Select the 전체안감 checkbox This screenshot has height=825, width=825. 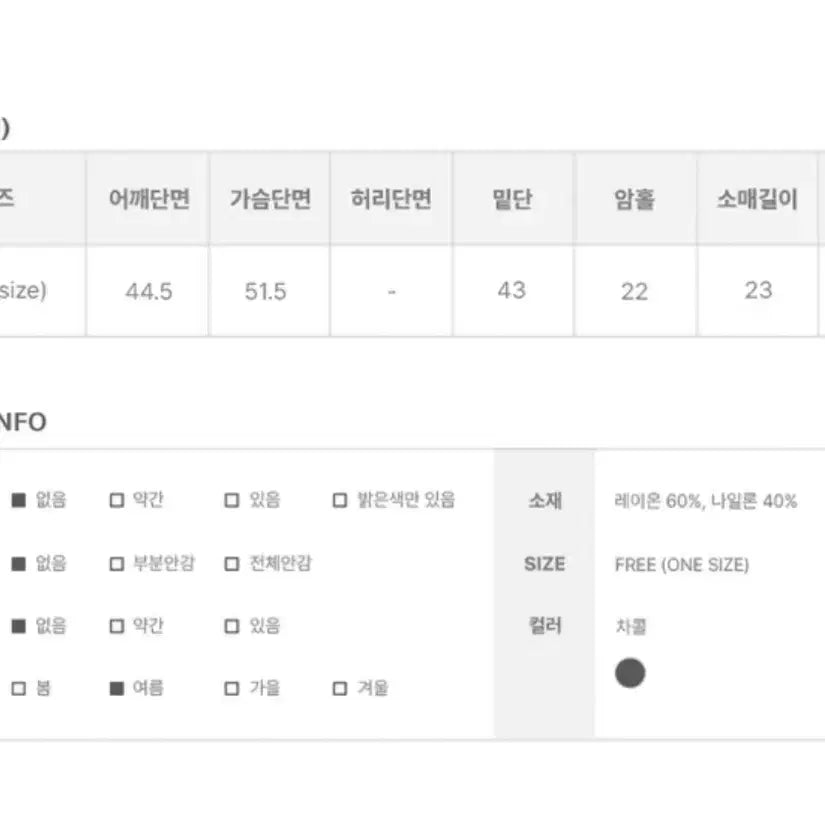pyautogui.click(x=232, y=564)
